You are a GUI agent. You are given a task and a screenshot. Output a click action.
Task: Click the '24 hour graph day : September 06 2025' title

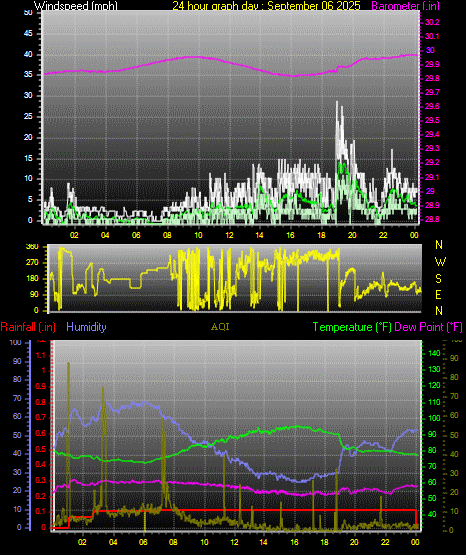point(266,6)
